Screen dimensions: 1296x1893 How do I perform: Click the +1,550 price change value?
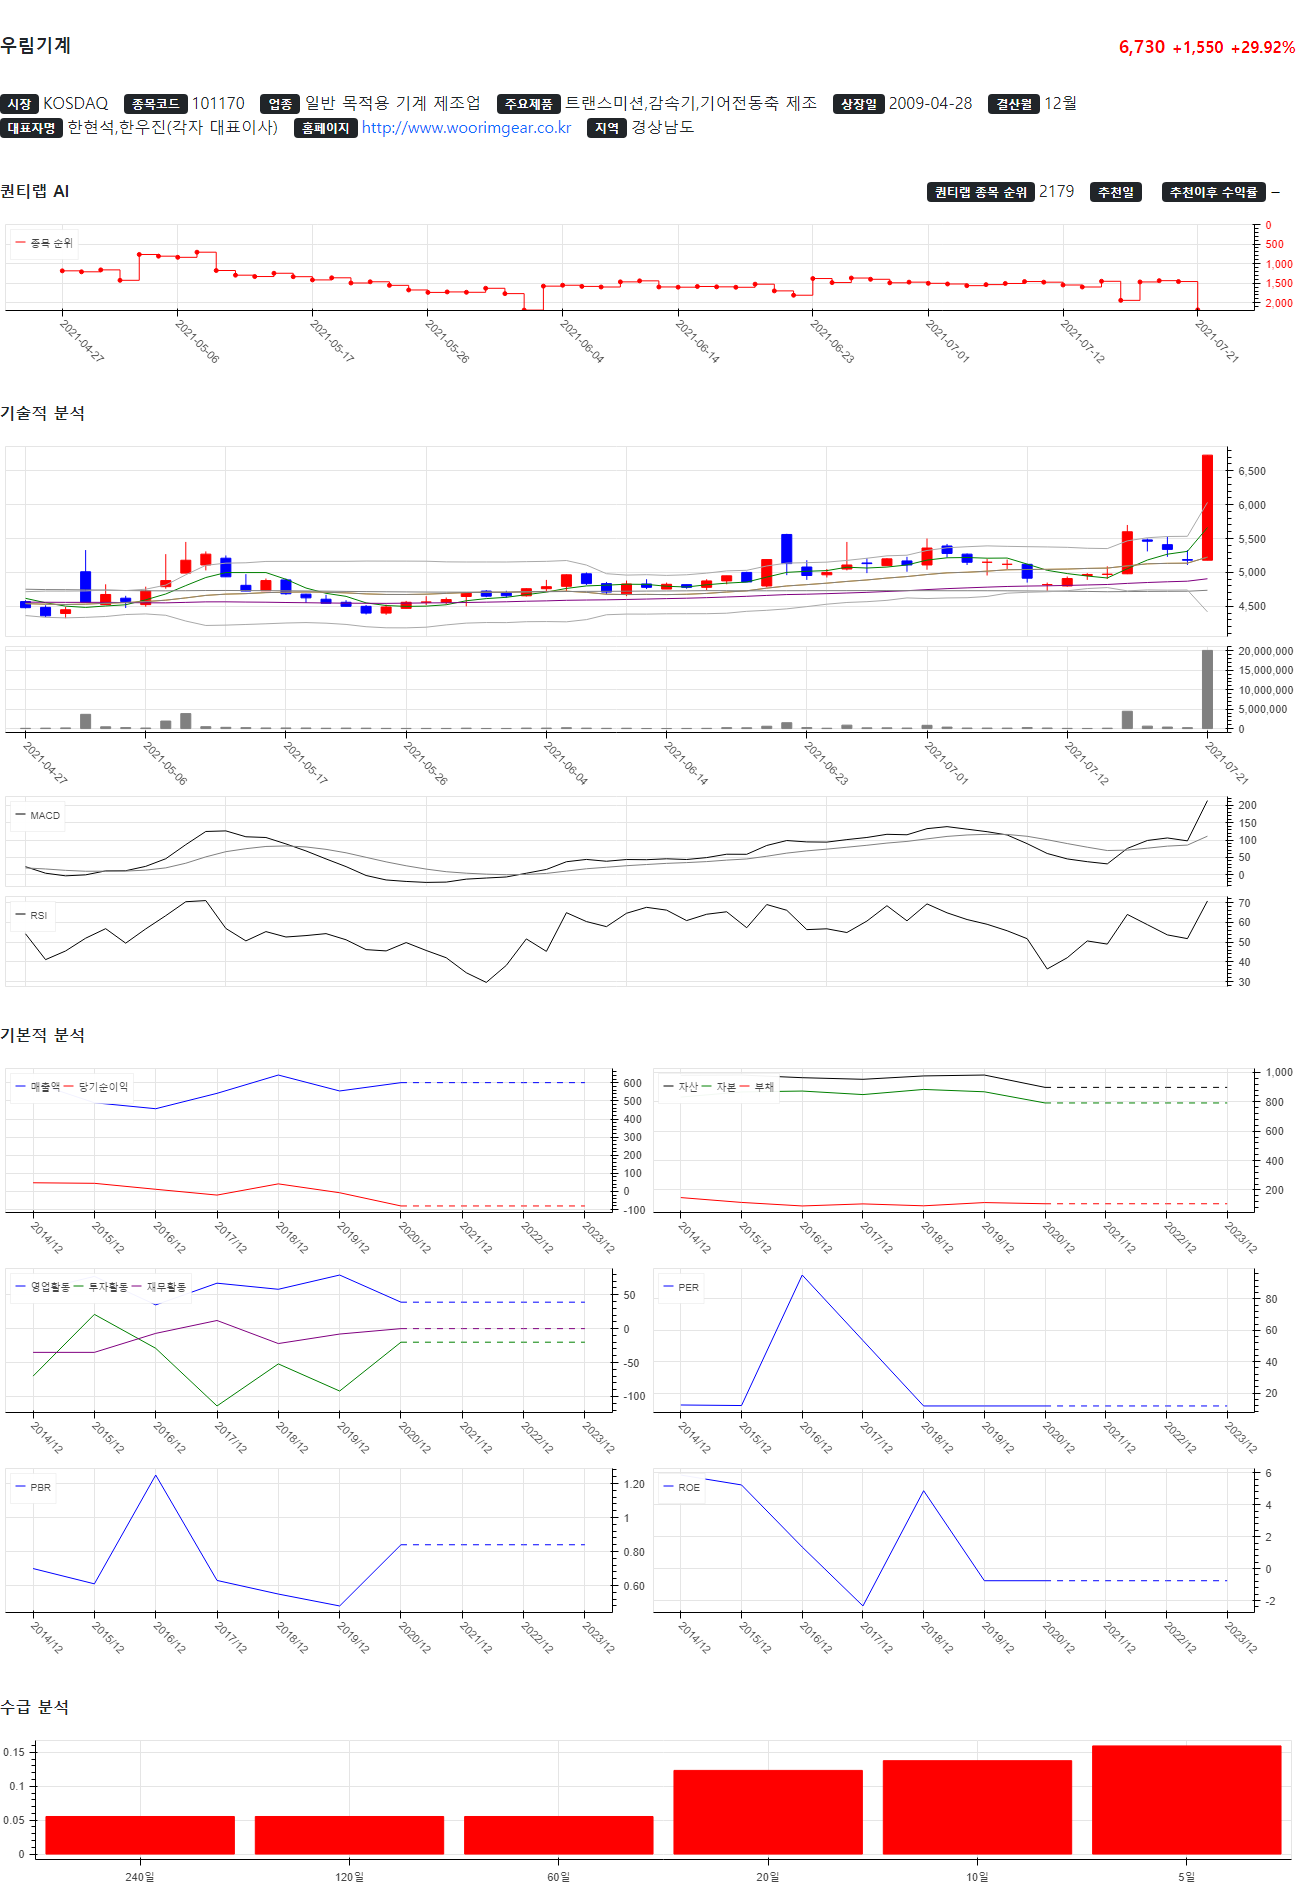1198,47
